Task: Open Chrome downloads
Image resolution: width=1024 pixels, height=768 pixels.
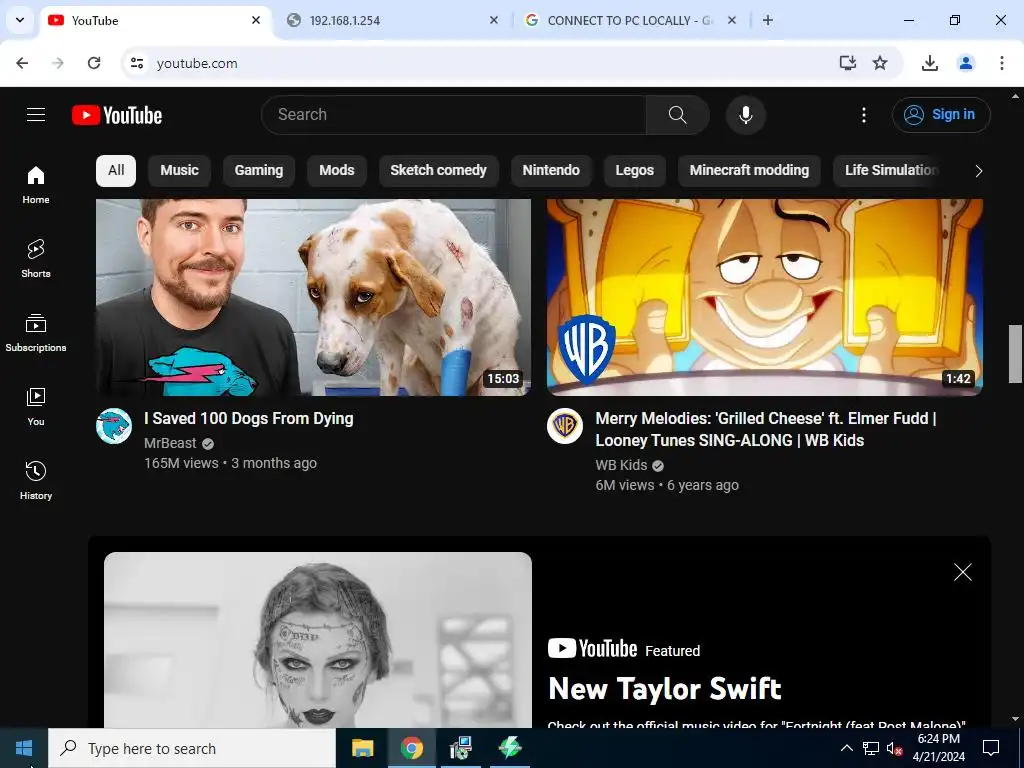Action: (930, 63)
